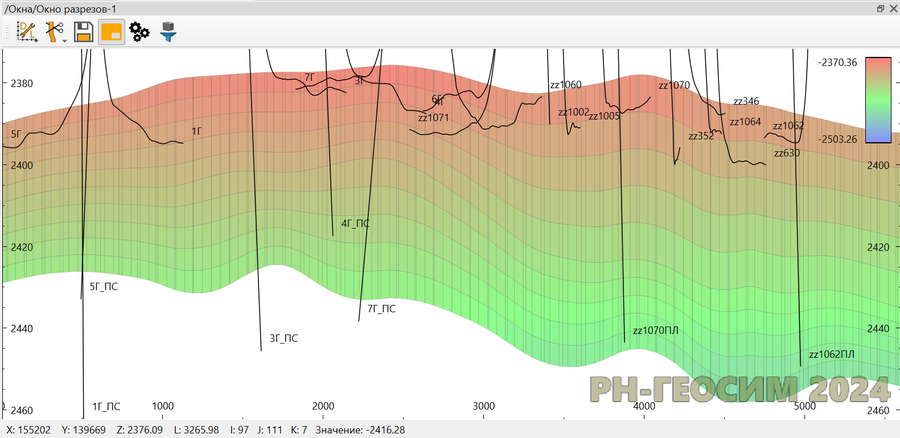Click the D/L axes chart tool icon

click(27, 31)
